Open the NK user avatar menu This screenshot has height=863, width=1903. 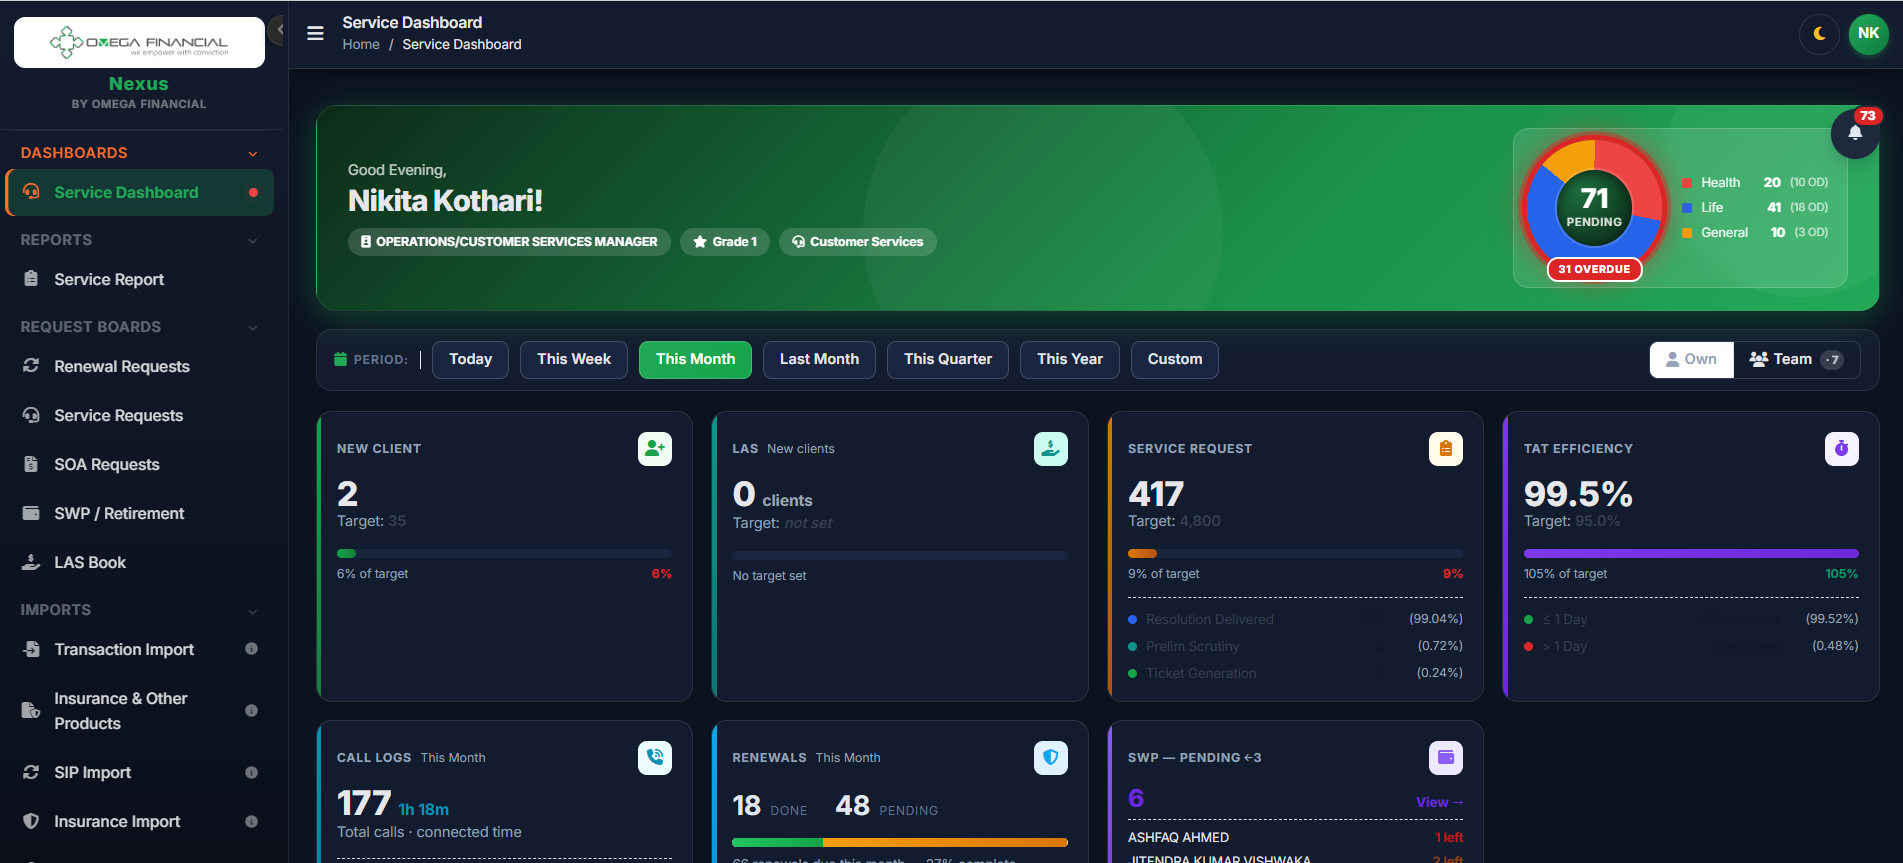pyautogui.click(x=1868, y=34)
